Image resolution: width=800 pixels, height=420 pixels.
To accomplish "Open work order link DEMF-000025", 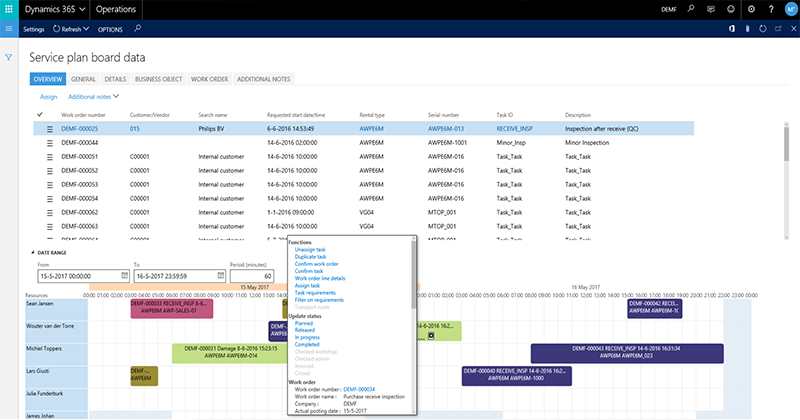I will (79, 129).
